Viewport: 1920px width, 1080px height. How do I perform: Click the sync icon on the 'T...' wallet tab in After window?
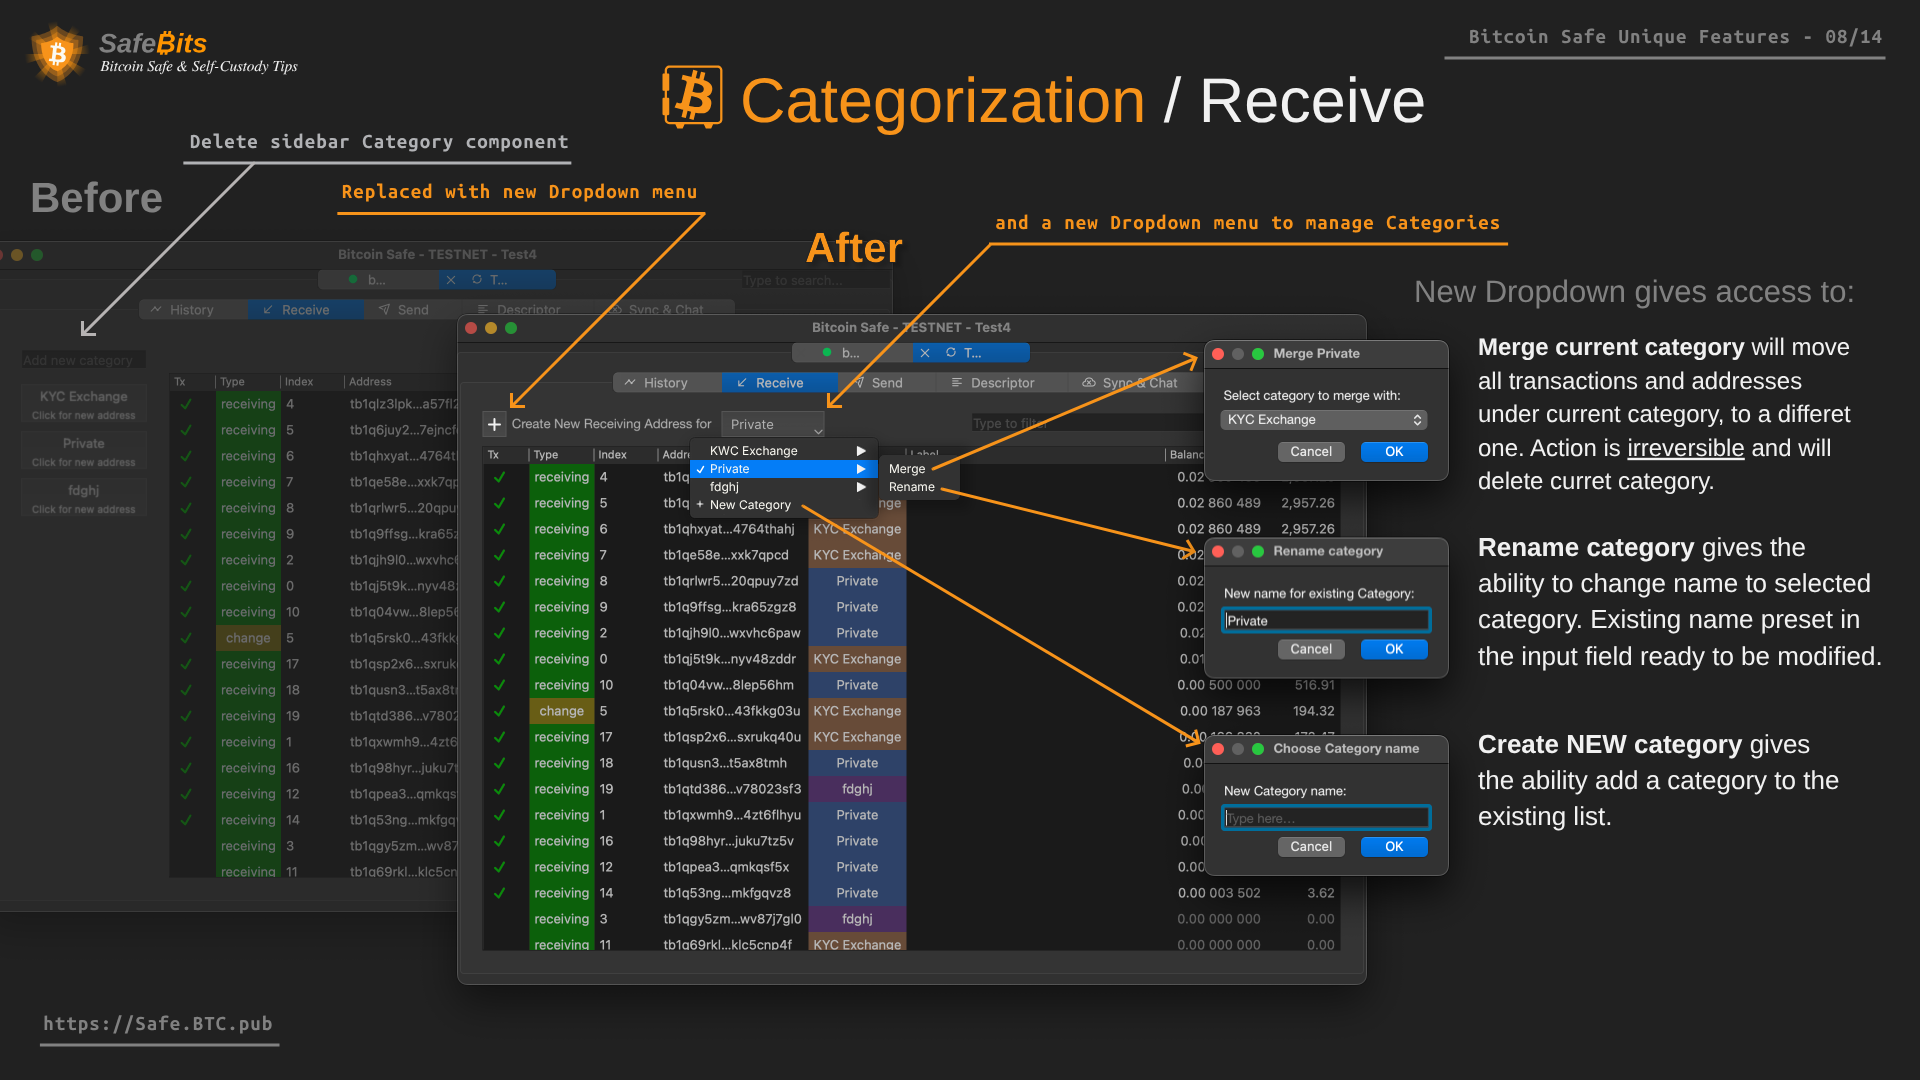click(x=951, y=353)
